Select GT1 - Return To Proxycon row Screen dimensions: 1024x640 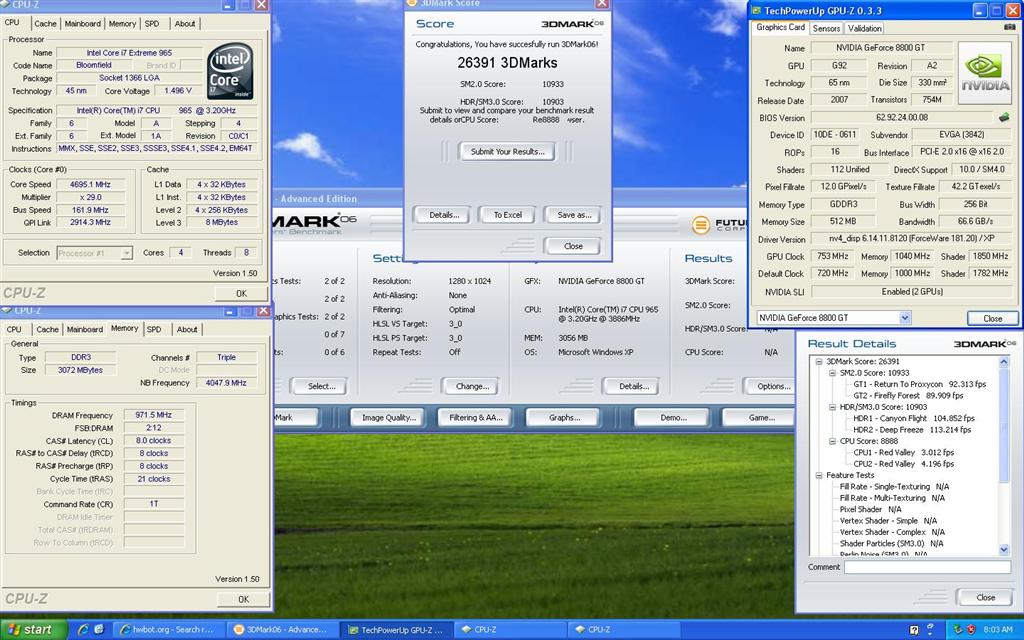pyautogui.click(x=920, y=385)
